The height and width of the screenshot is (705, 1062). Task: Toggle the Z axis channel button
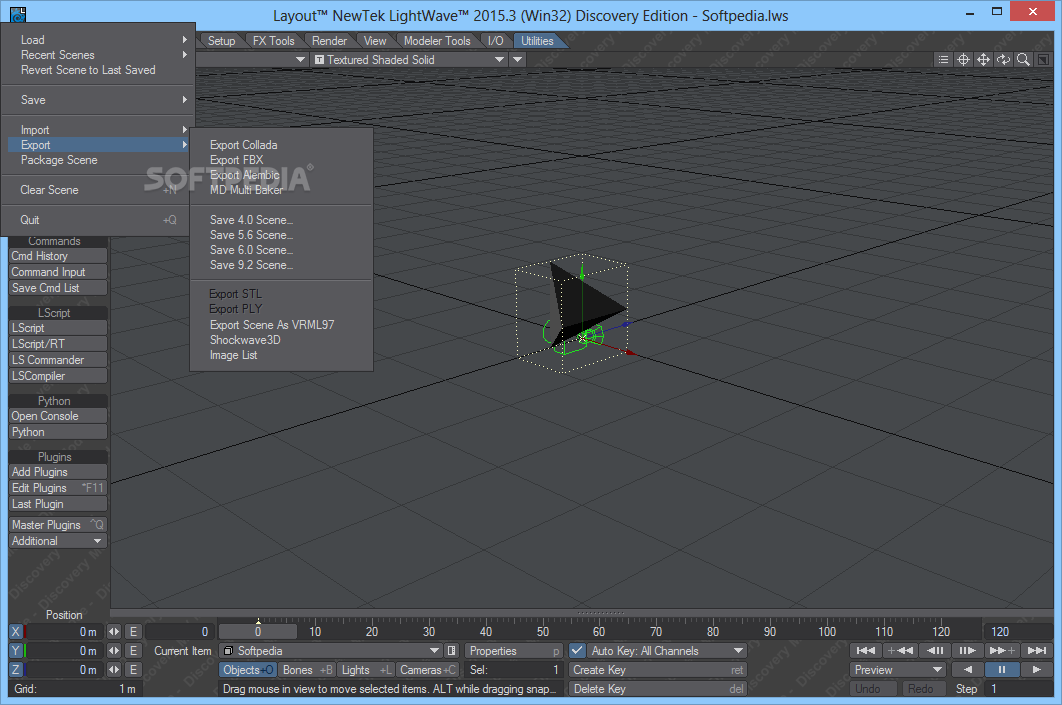coord(16,669)
